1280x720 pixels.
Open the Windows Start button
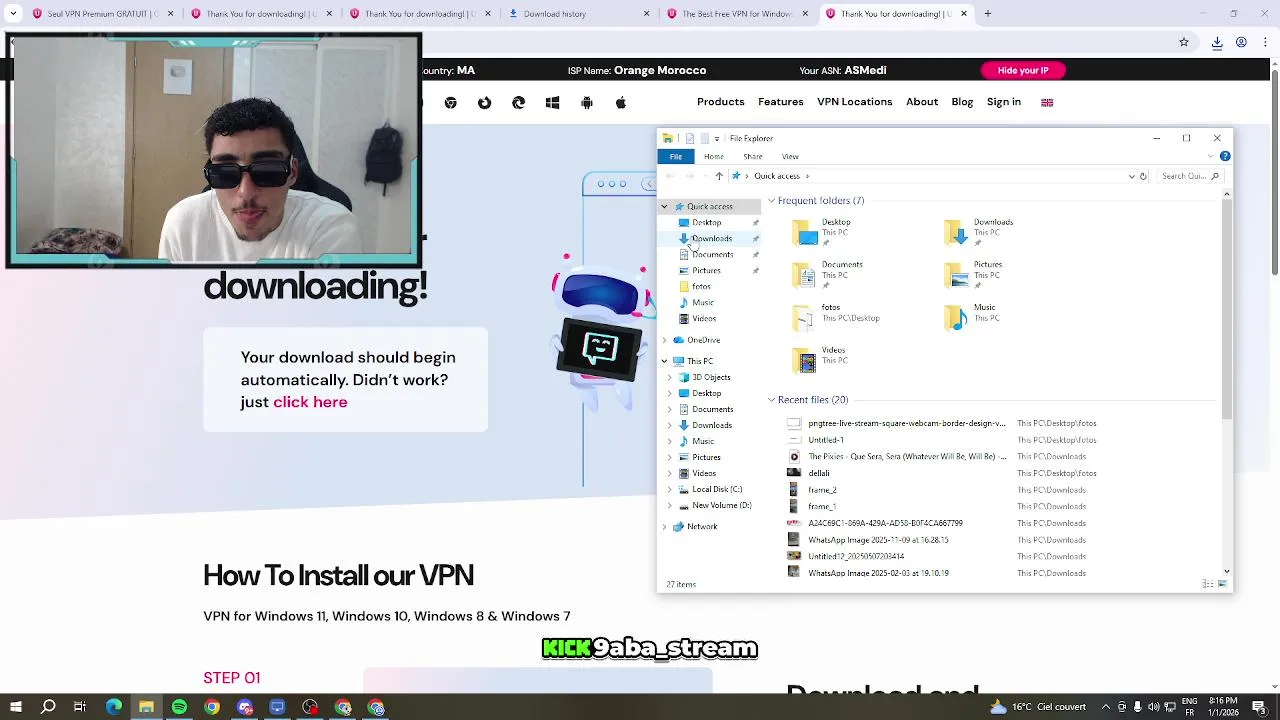16,707
